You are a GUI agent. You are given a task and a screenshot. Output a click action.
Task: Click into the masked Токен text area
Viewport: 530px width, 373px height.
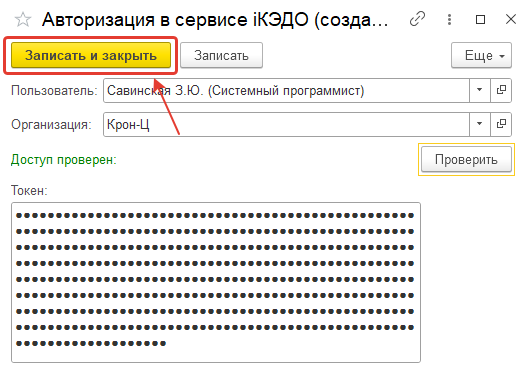[x=216, y=282]
